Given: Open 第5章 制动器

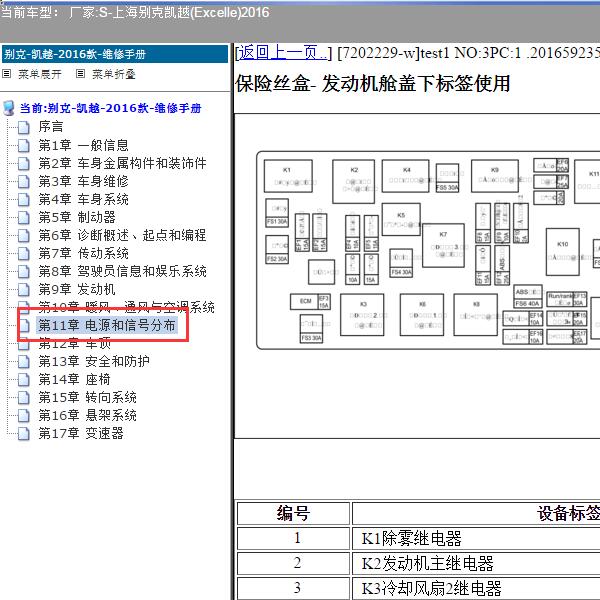Looking at the screenshot, I should coord(77,217).
